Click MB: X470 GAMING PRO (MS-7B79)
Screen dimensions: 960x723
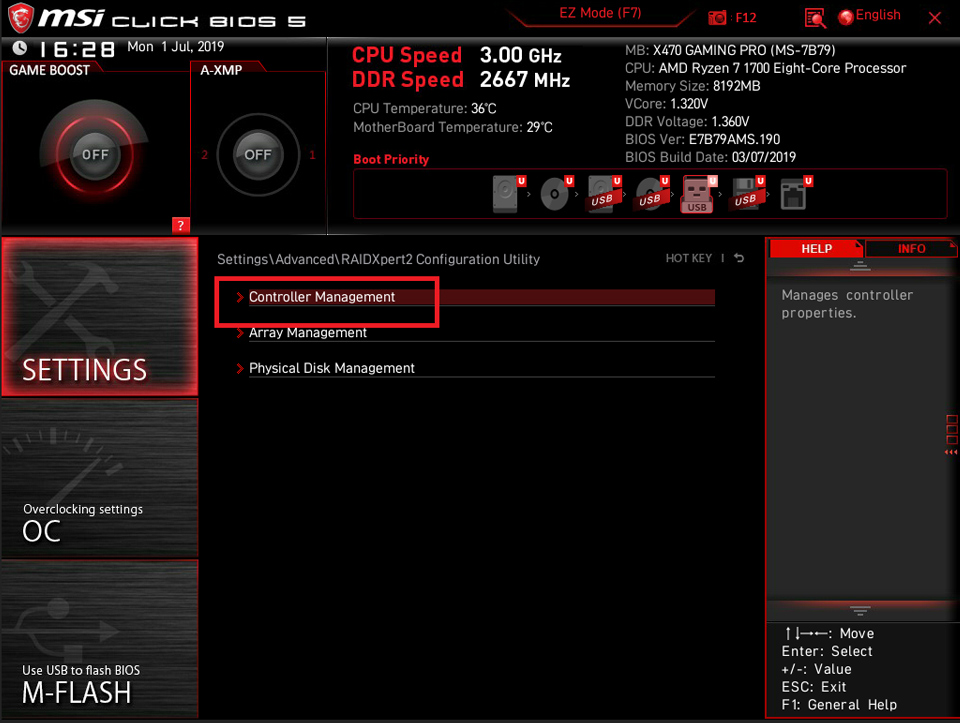coord(730,50)
